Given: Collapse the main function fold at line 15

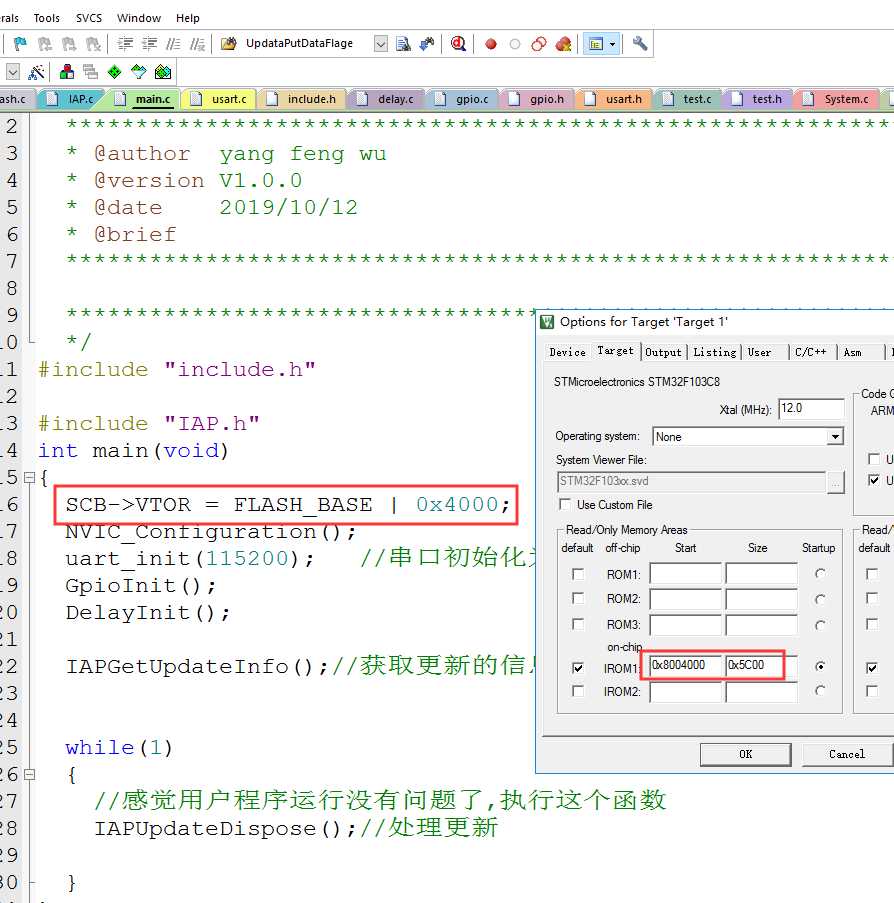Looking at the screenshot, I should (29, 477).
